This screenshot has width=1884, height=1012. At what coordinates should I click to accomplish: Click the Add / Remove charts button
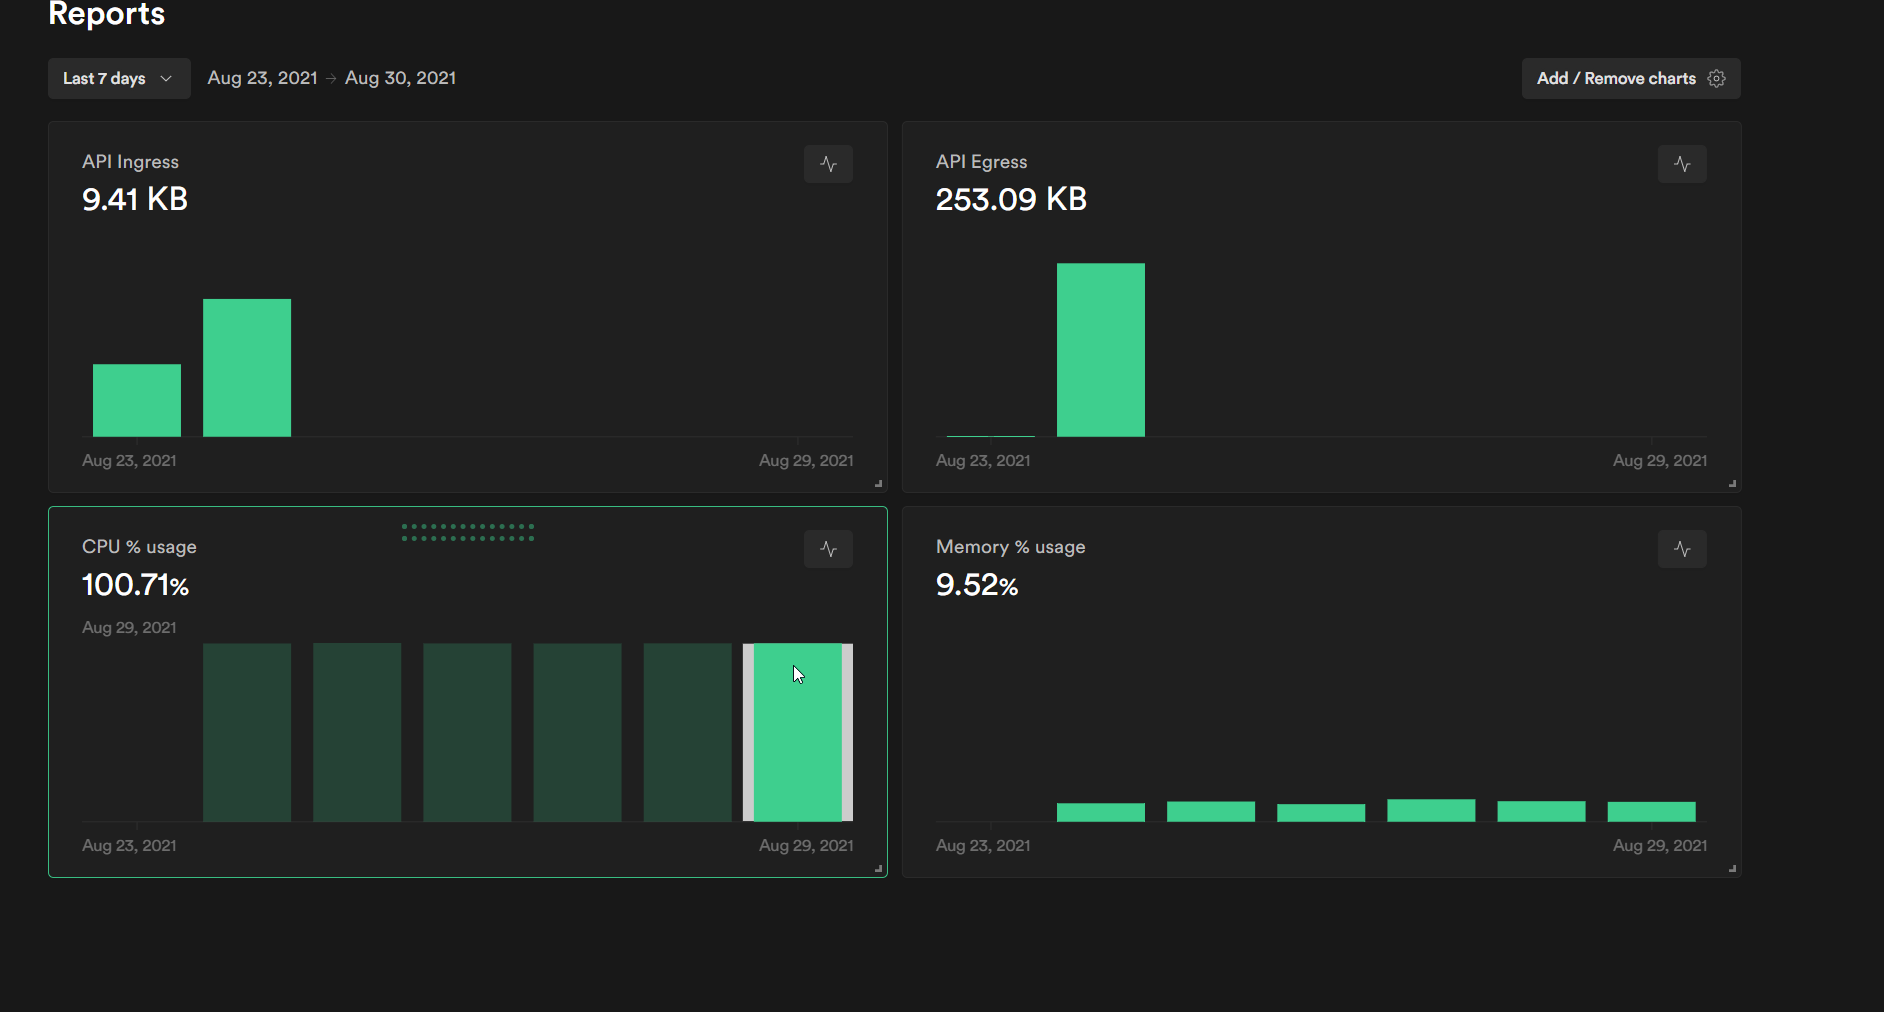(1631, 78)
